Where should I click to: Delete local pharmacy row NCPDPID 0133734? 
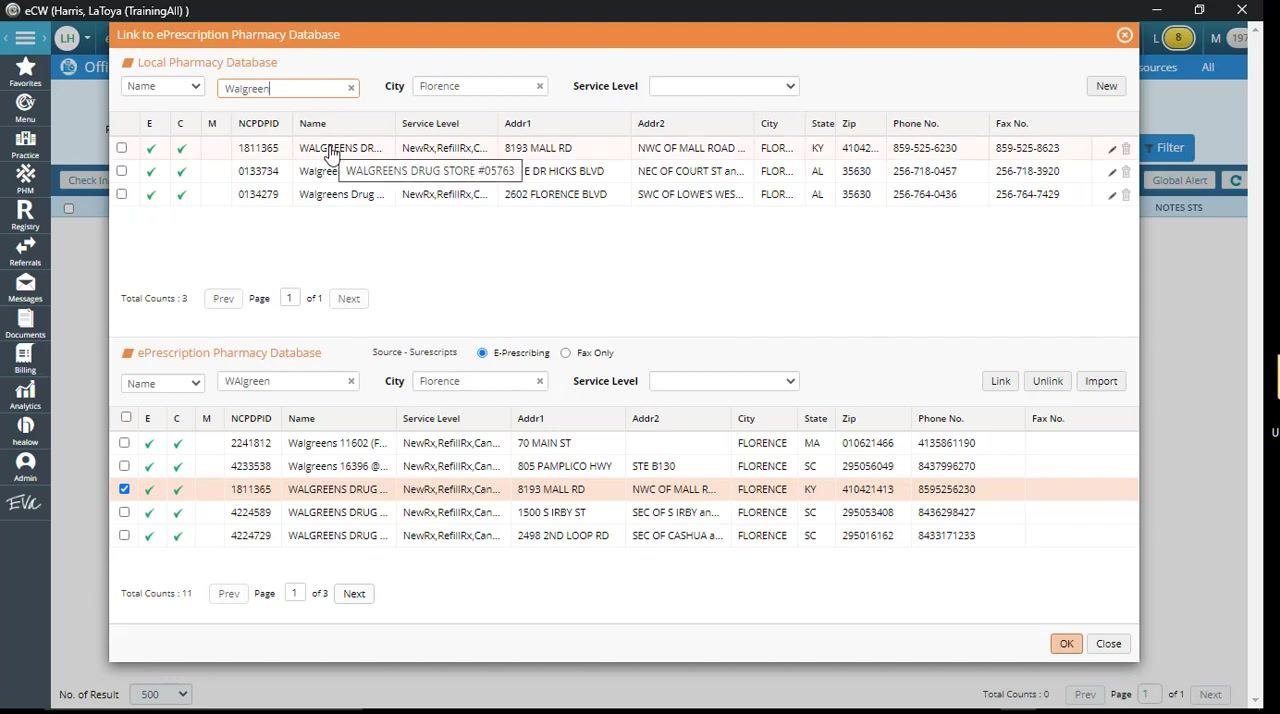click(x=1126, y=172)
